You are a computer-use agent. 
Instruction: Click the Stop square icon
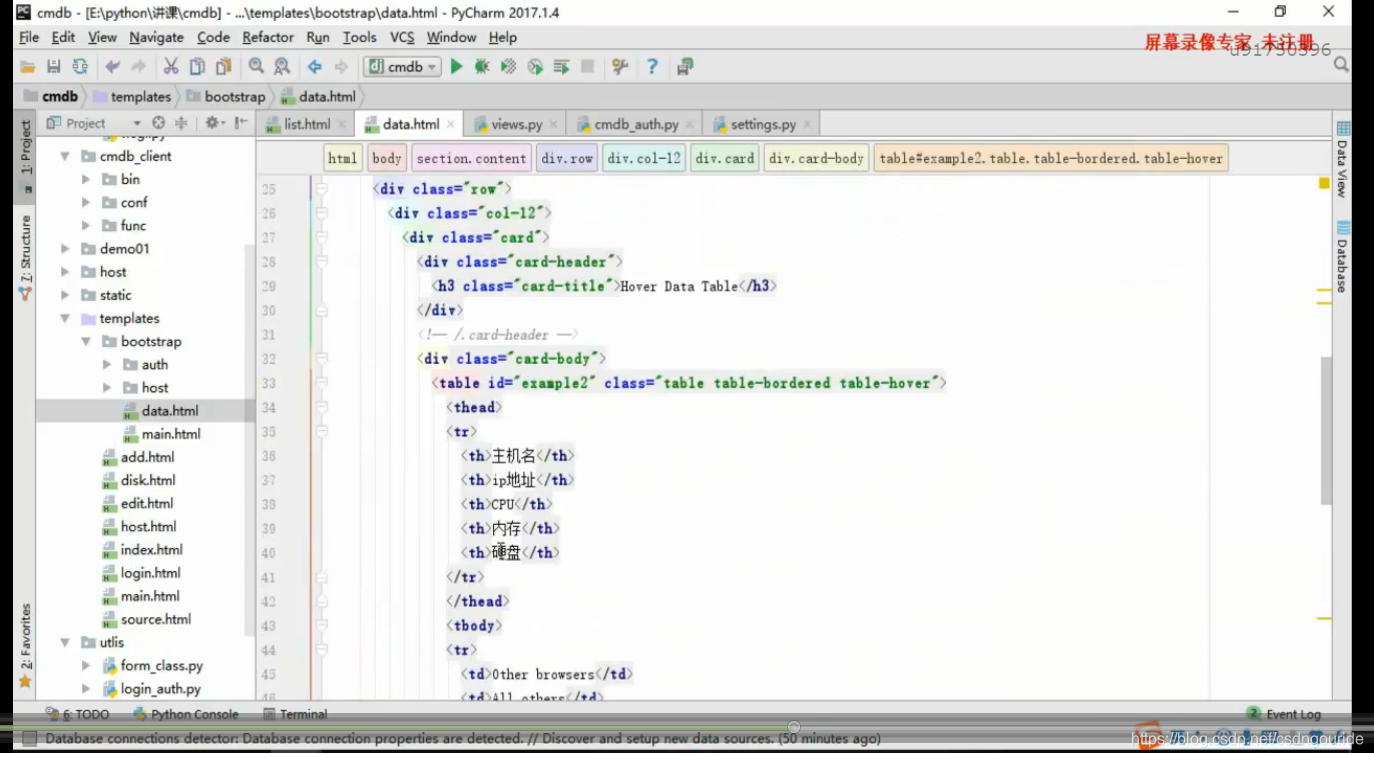[588, 66]
